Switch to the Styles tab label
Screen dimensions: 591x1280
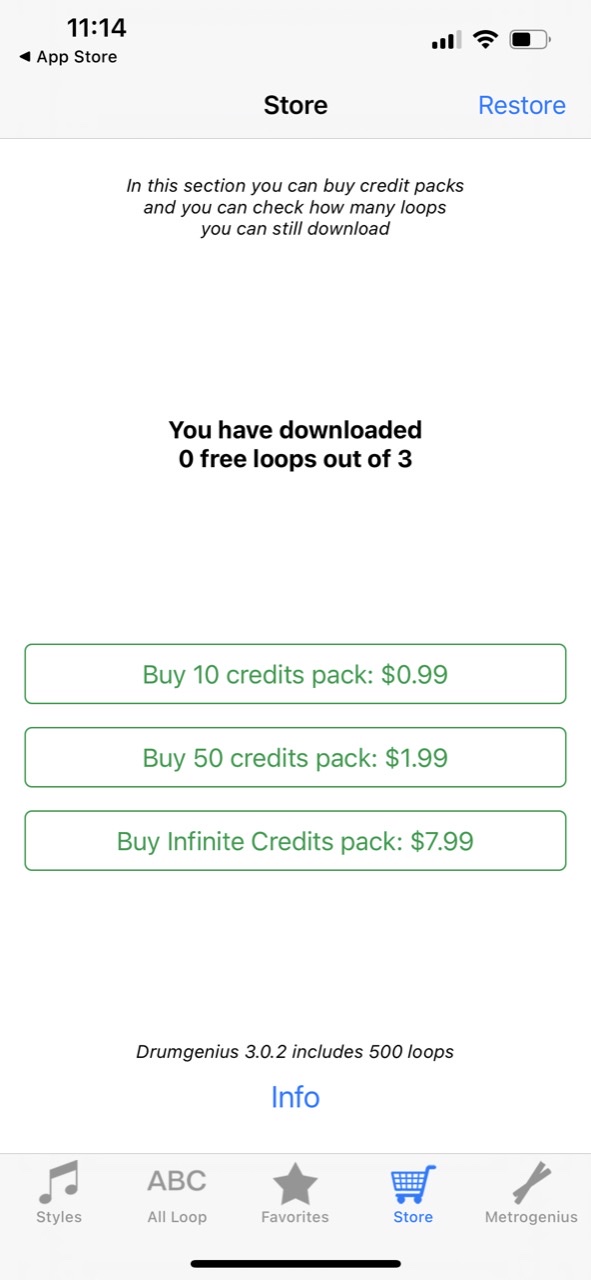59,1217
